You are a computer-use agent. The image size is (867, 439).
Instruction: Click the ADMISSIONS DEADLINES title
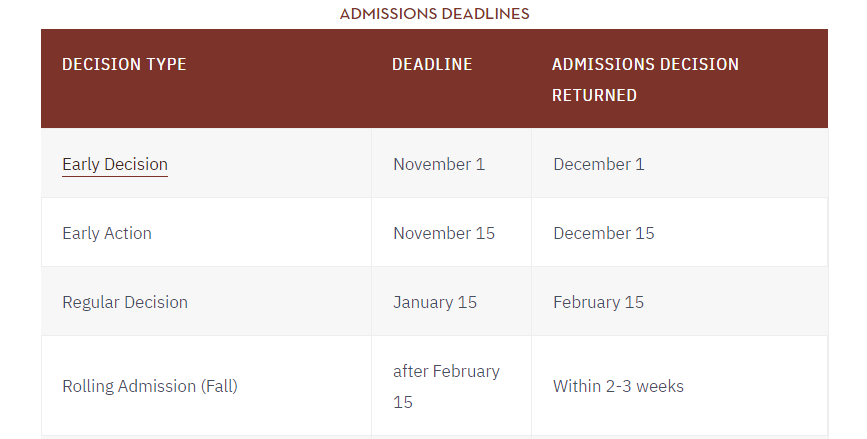click(434, 14)
